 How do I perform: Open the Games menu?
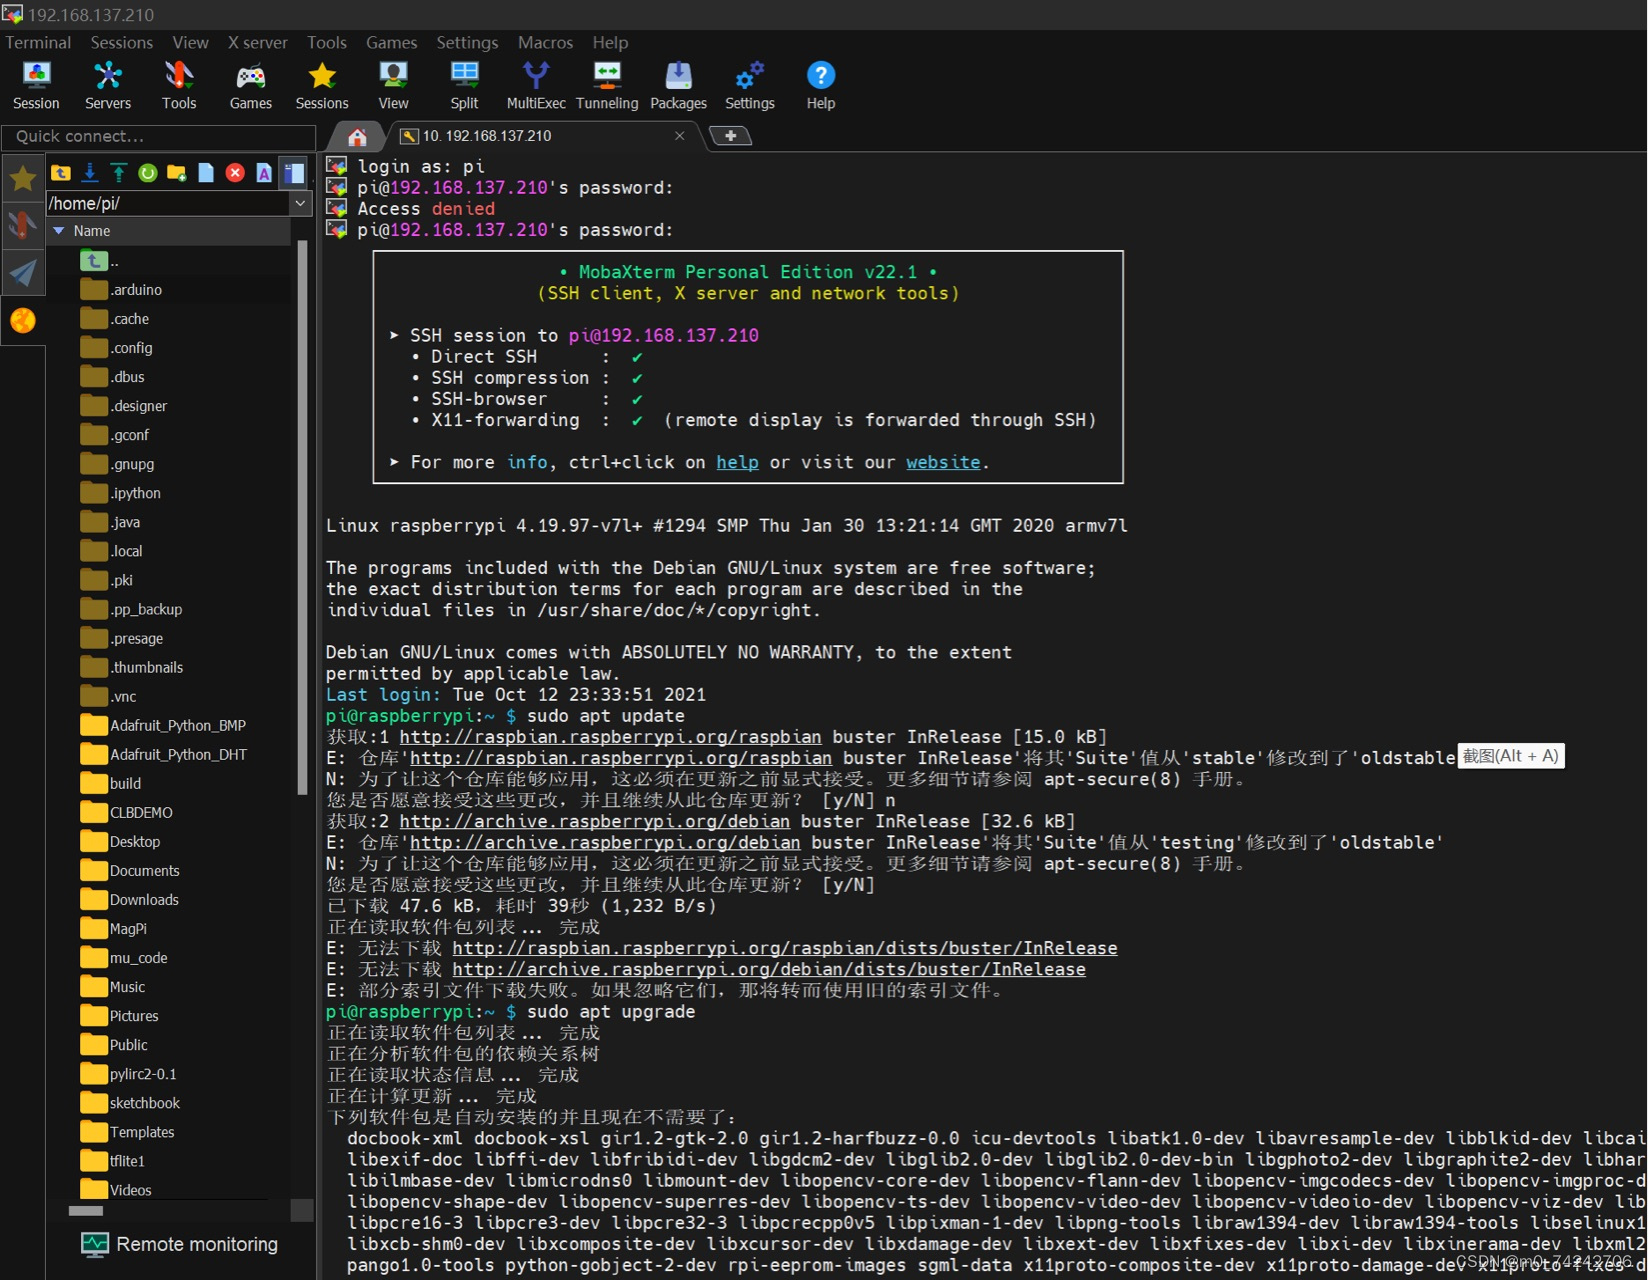[x=391, y=42]
